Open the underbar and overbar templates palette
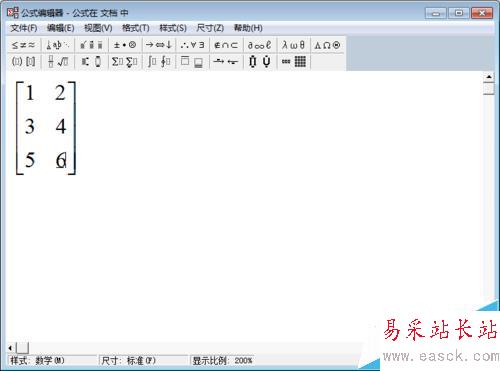Screen dimensions: 500x371 (193, 62)
